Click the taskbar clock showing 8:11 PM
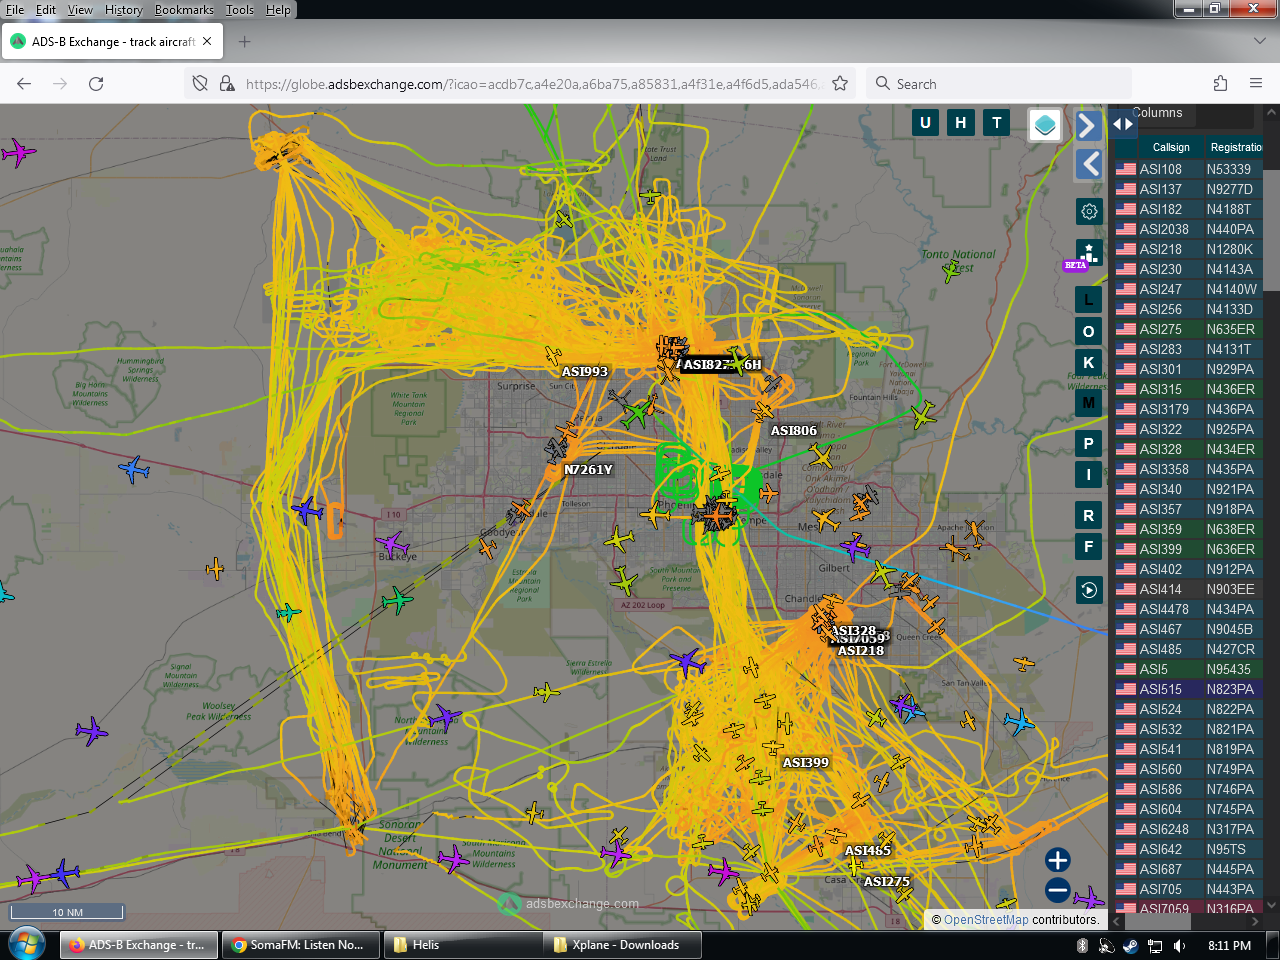The height and width of the screenshot is (960, 1280). pyautogui.click(x=1229, y=945)
